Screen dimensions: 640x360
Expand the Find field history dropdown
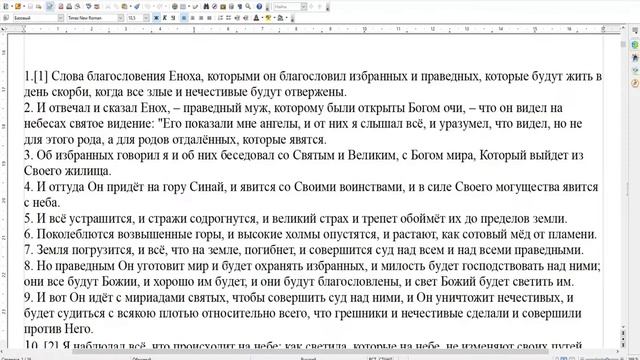[304, 7]
